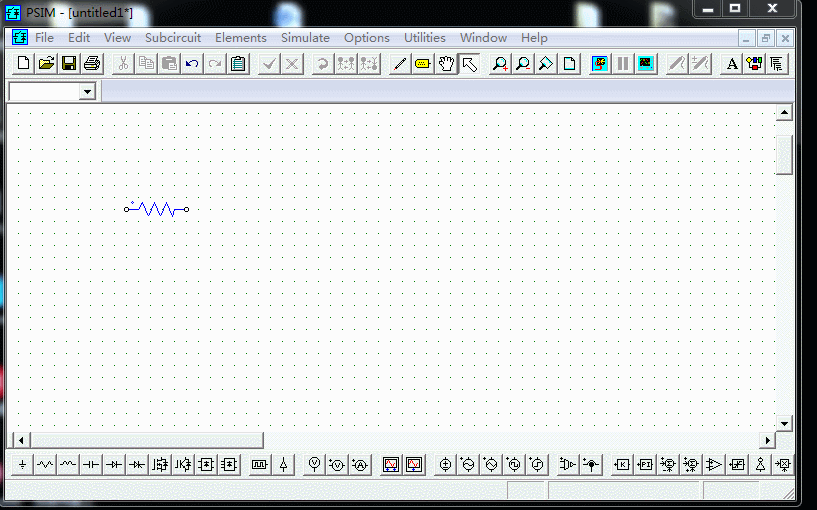Click the list icon at toolbar end
817x510 pixels.
click(x=777, y=64)
